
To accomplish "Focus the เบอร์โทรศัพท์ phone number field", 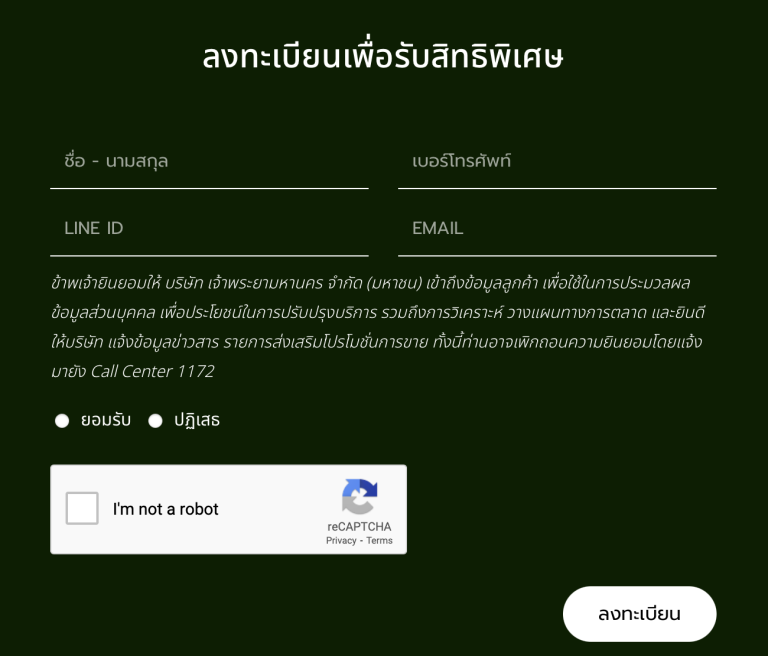I will pyautogui.click(x=557, y=161).
